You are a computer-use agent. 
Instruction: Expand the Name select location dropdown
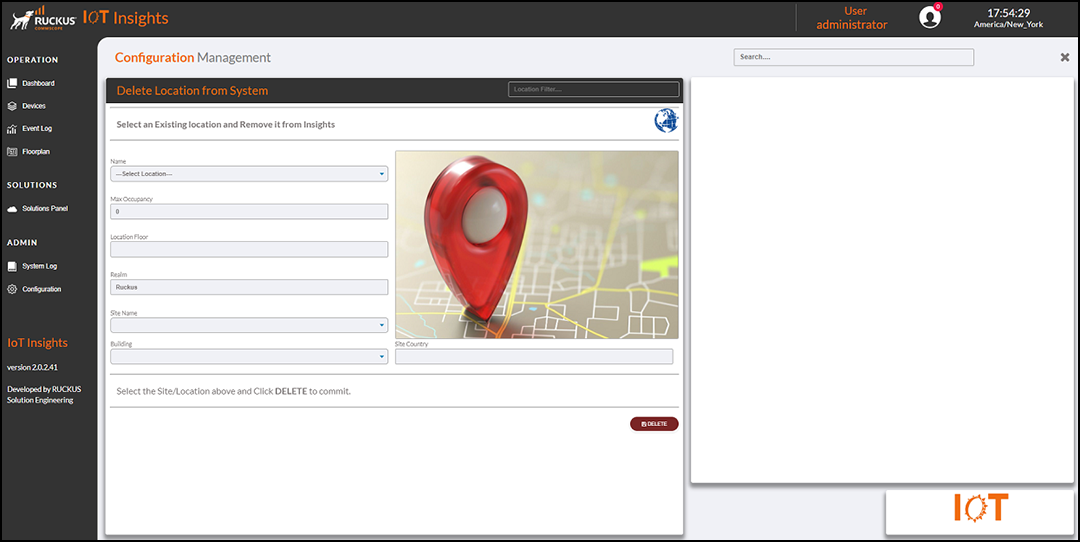(x=249, y=174)
